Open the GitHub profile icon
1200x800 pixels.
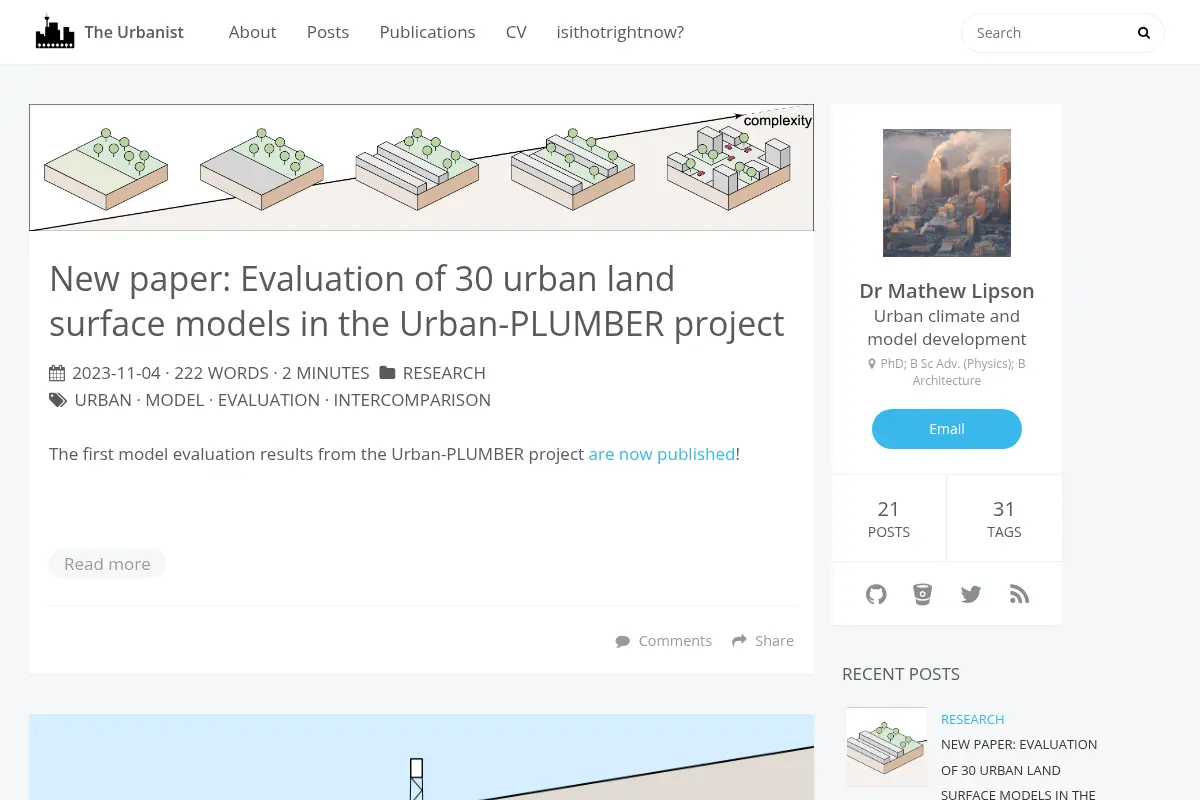[x=876, y=594]
